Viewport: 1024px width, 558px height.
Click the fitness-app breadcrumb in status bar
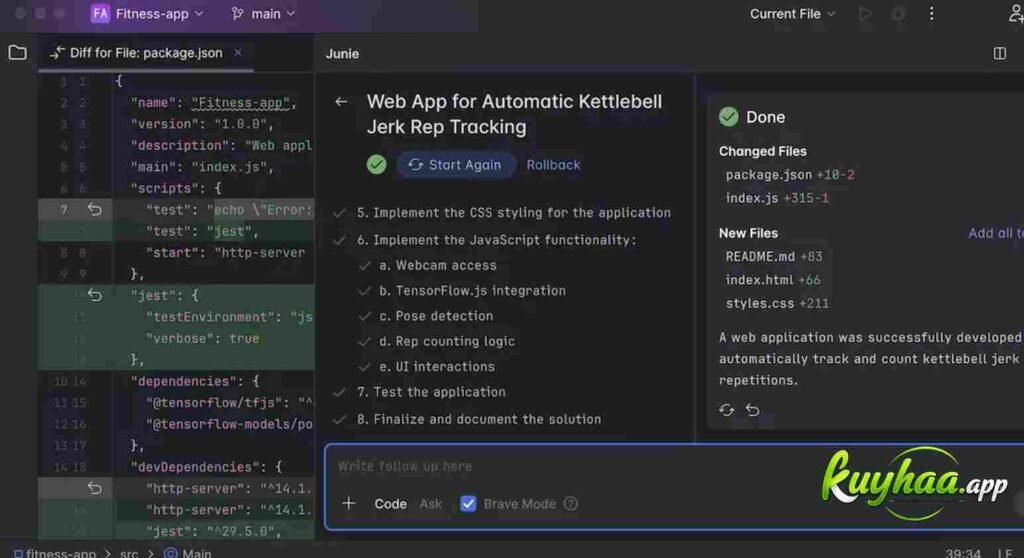click(55, 553)
